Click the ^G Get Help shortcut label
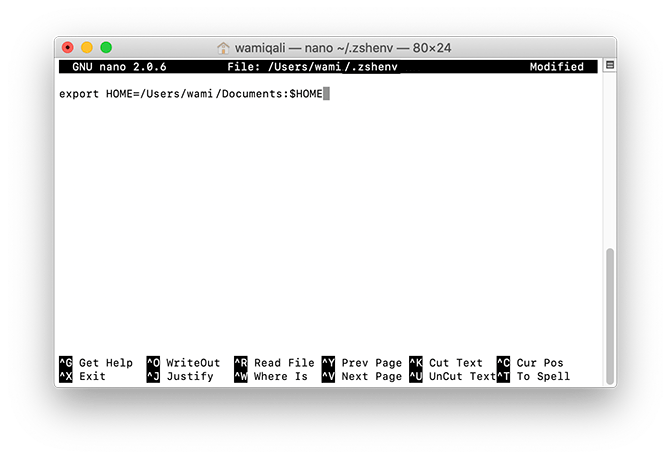670x458 pixels. tap(96, 363)
